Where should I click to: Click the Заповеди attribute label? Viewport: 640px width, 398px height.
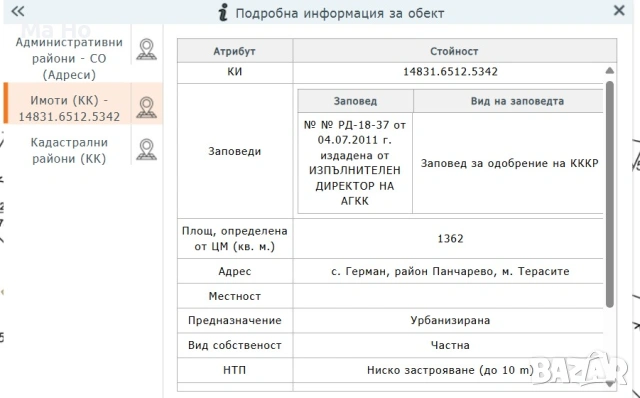pyautogui.click(x=234, y=151)
